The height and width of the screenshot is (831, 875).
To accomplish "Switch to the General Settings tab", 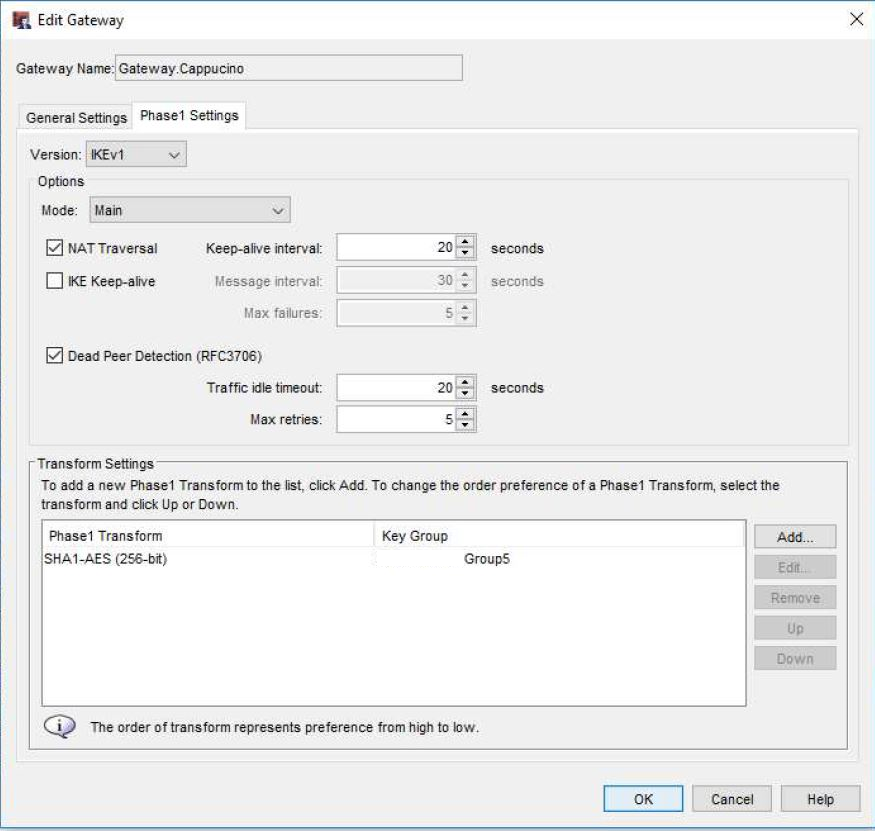I will [76, 118].
